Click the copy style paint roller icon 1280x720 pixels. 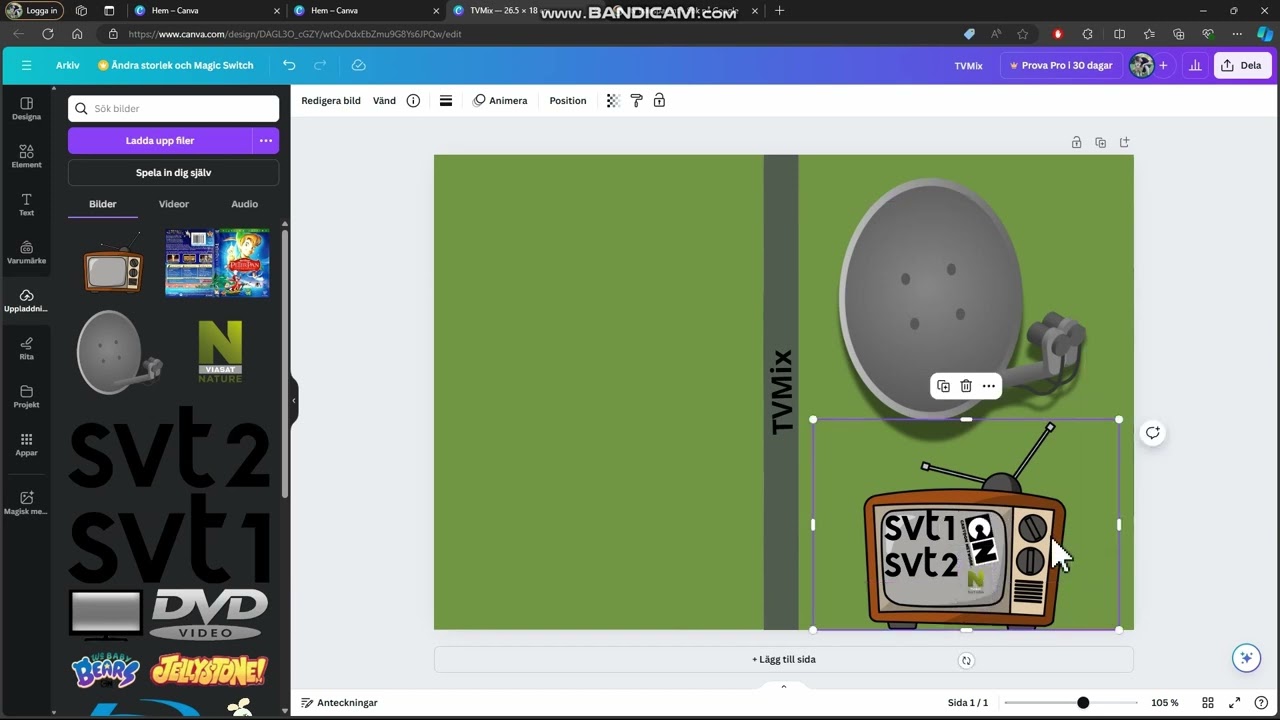tap(636, 101)
